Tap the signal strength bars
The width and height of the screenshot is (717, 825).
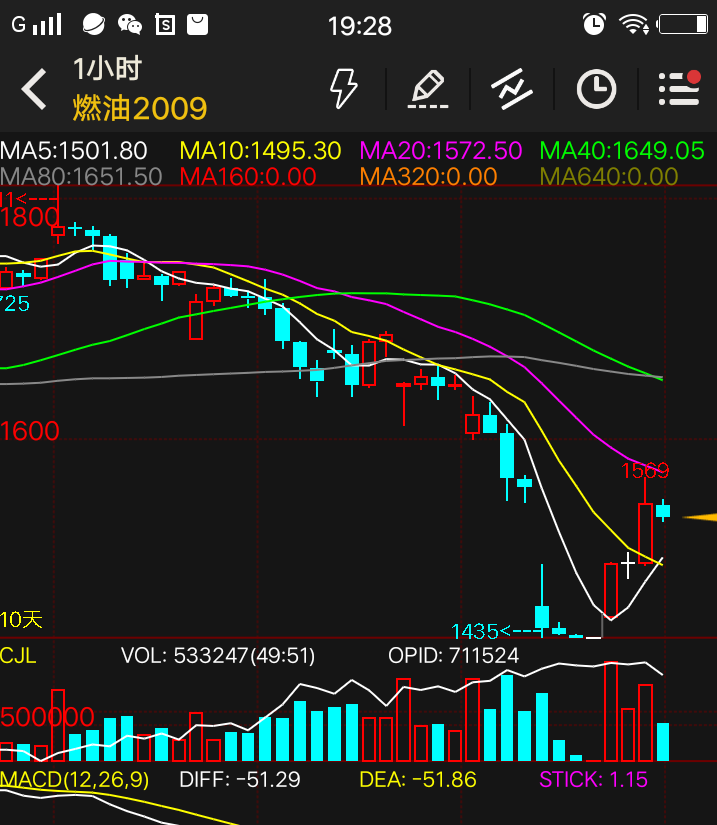47,24
